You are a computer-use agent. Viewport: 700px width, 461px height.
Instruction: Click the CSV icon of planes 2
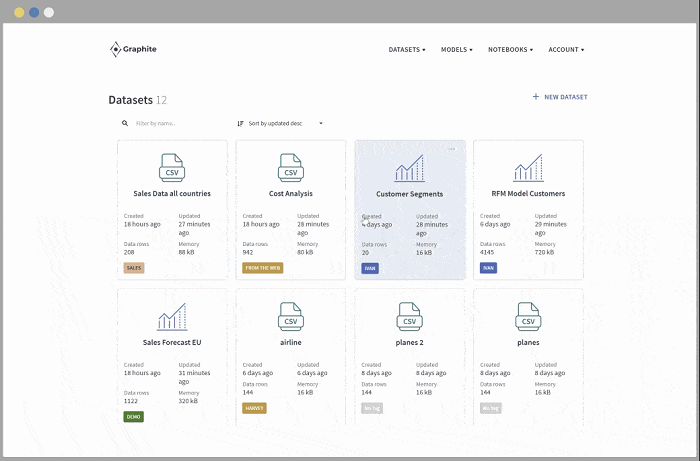pyautogui.click(x=409, y=316)
